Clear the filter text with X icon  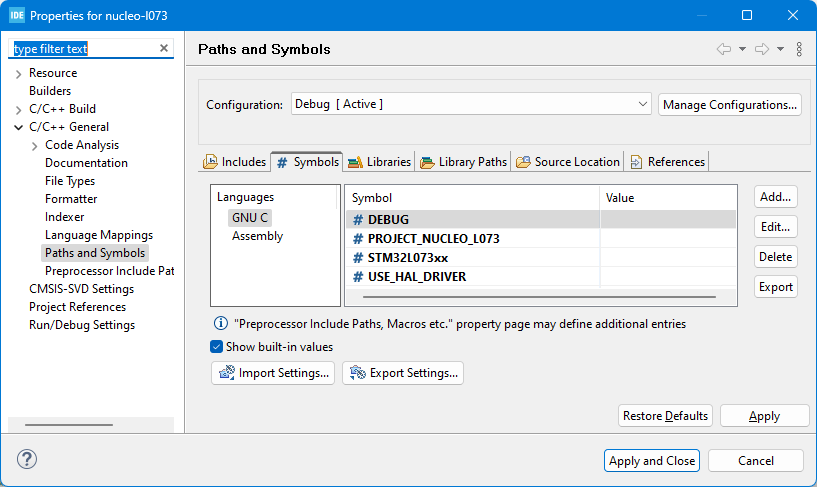(x=164, y=48)
